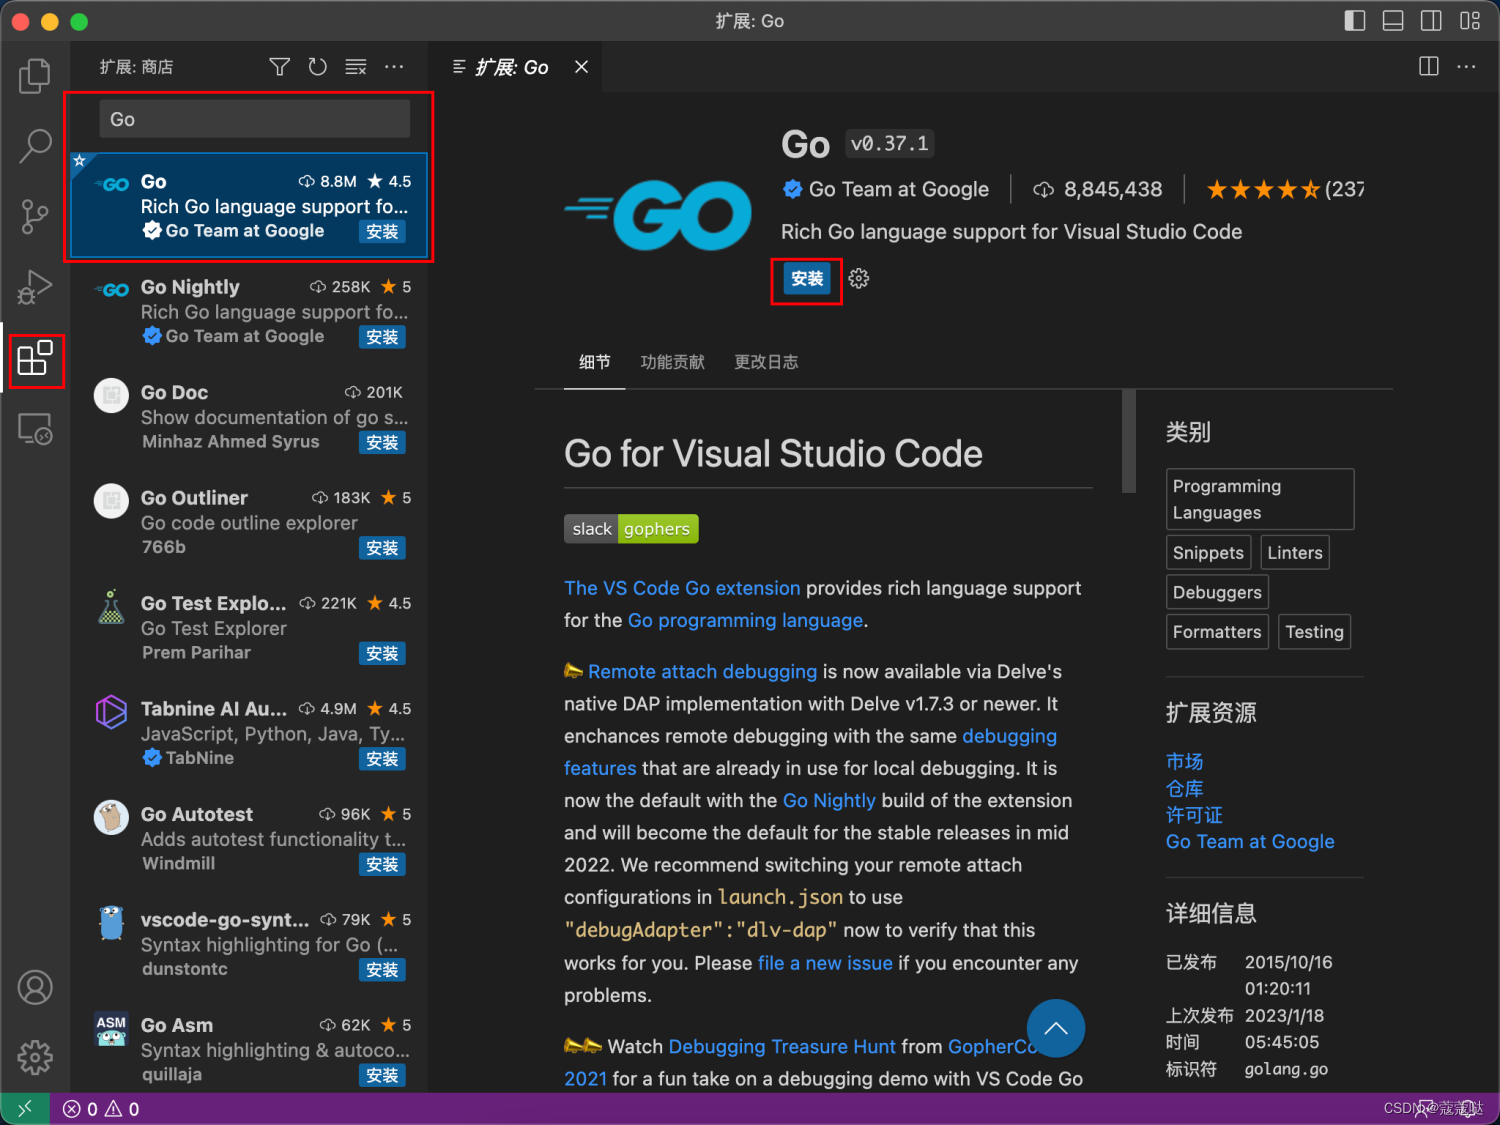This screenshot has height=1125, width=1500.
Task: Open the Remote Explorer view
Action: [35, 429]
